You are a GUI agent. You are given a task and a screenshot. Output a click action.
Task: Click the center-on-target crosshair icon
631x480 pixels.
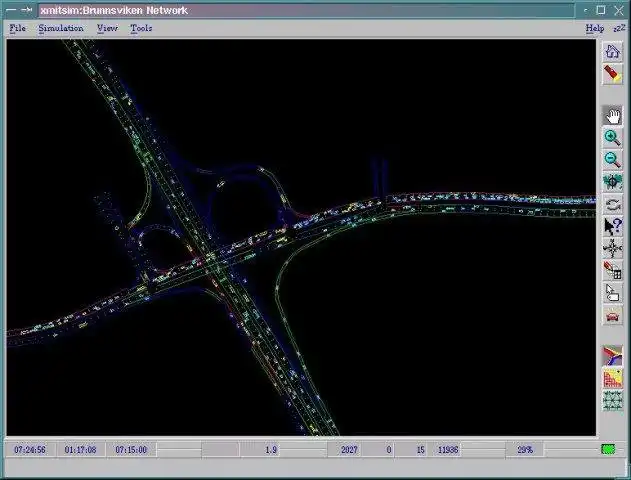pos(612,182)
